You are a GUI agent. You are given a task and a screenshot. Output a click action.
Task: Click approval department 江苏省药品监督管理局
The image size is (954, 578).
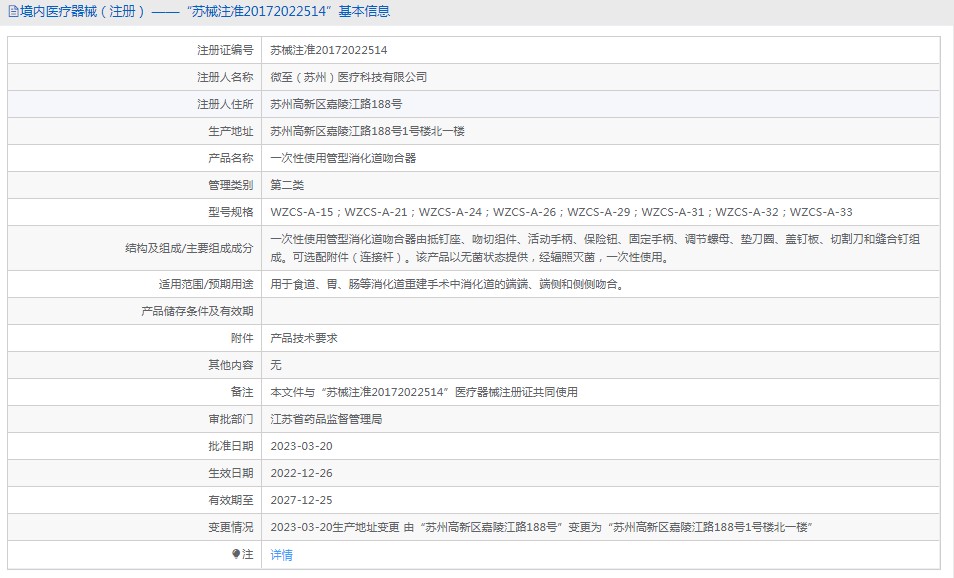pyautogui.click(x=326, y=419)
